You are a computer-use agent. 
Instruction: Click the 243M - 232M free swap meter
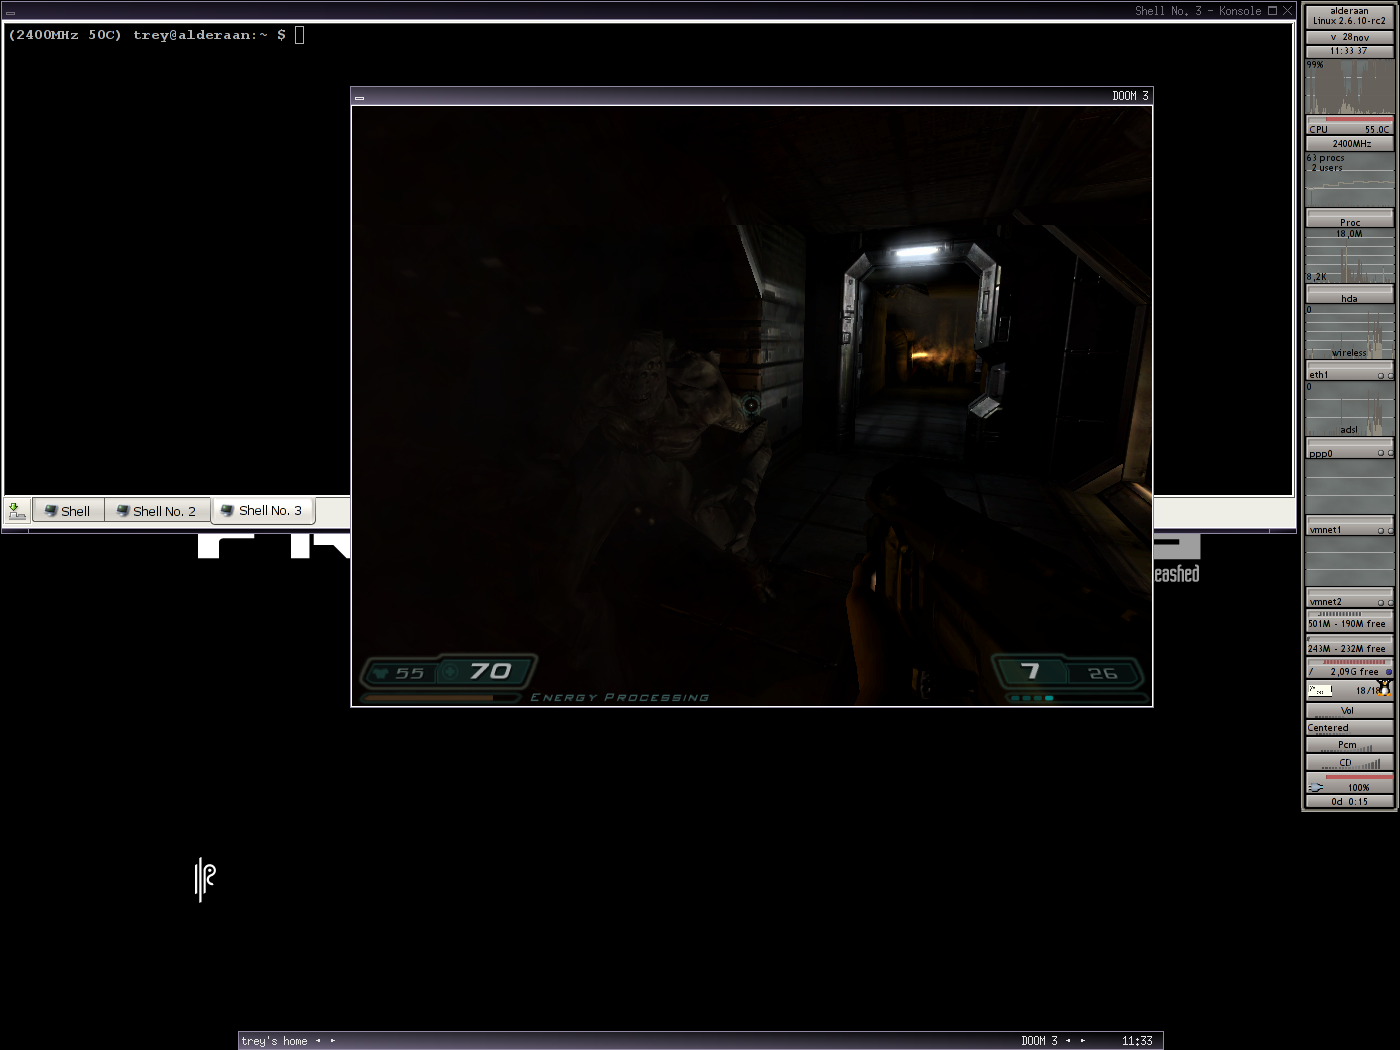pos(1349,646)
